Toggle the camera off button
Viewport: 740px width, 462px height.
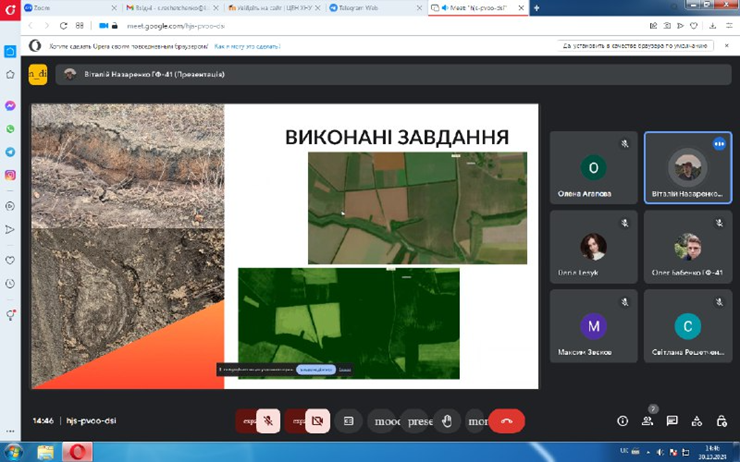317,421
